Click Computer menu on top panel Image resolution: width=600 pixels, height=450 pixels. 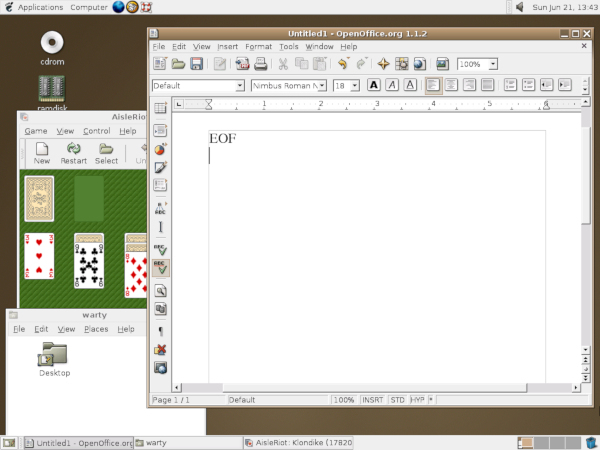click(89, 7)
